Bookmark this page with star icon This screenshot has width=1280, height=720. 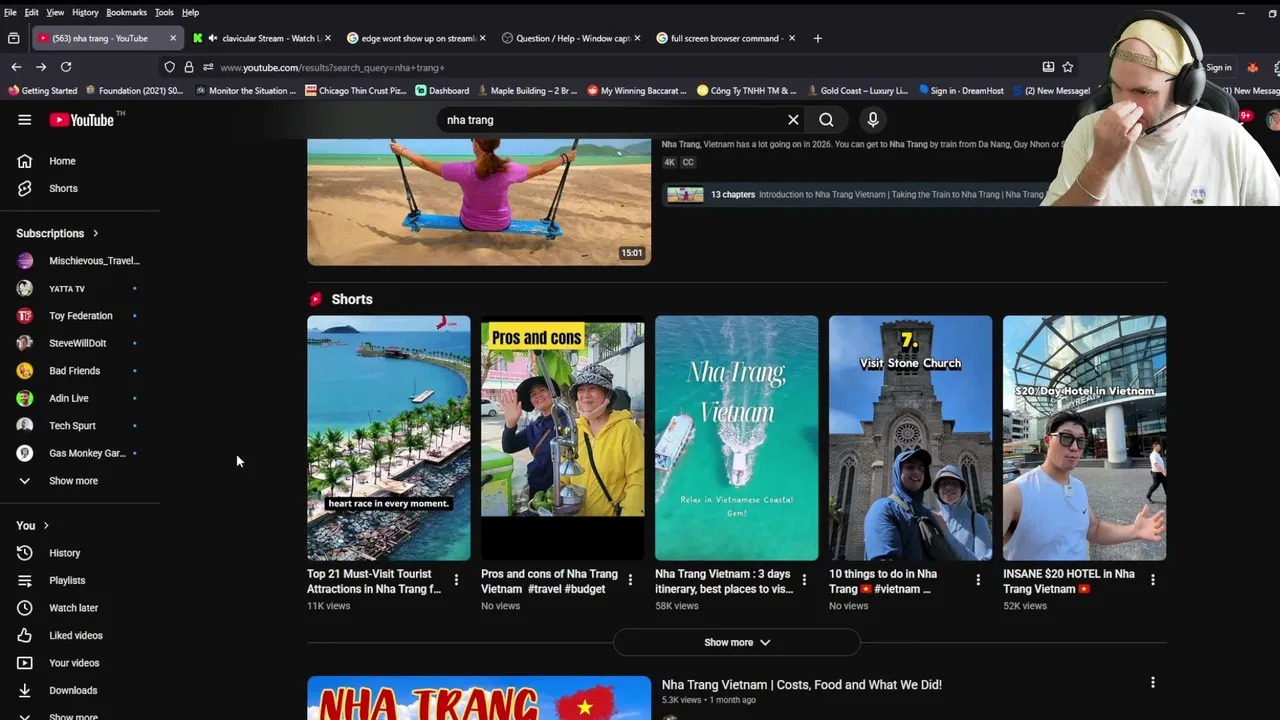(x=1068, y=67)
